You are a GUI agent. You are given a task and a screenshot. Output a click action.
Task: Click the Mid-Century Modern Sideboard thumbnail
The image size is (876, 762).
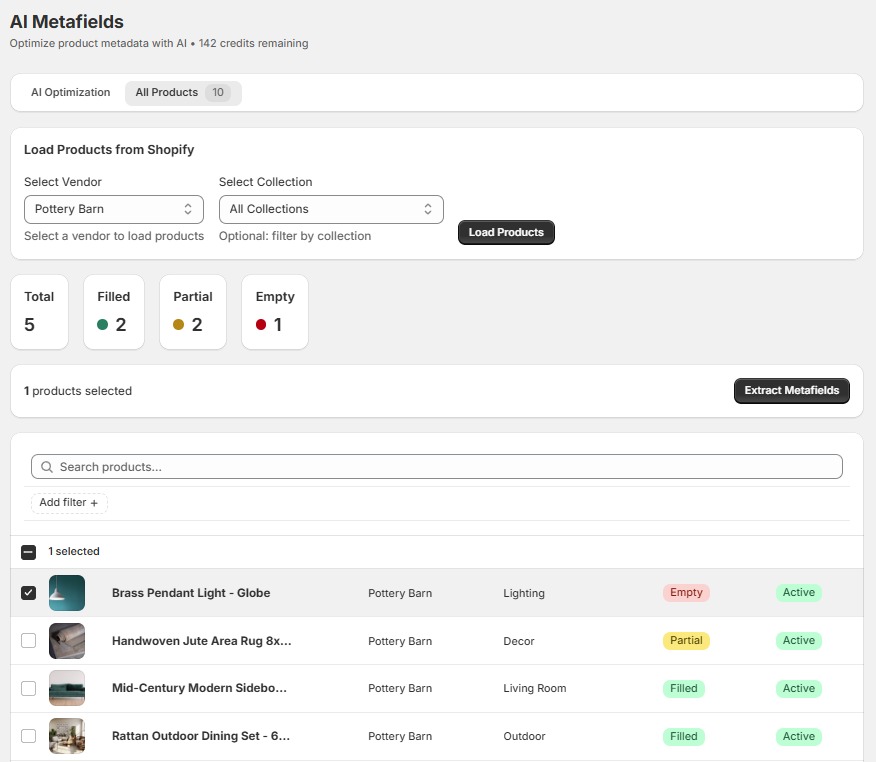(67, 688)
